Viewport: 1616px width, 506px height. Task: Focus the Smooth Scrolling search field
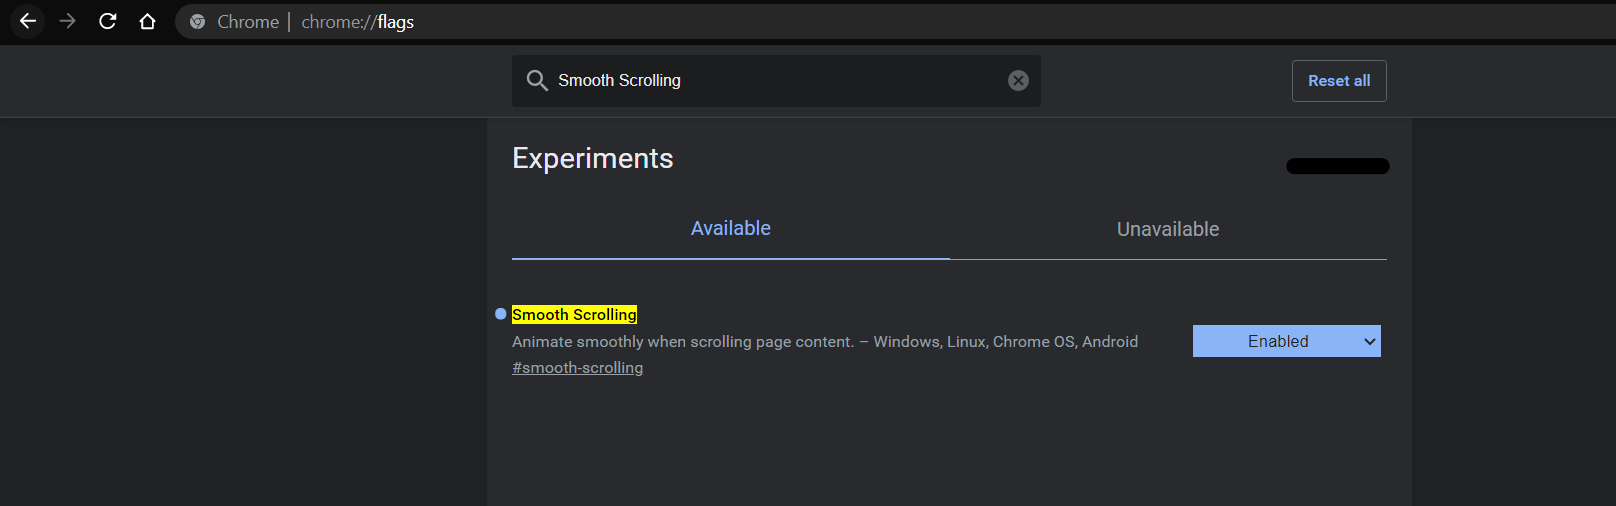point(776,81)
